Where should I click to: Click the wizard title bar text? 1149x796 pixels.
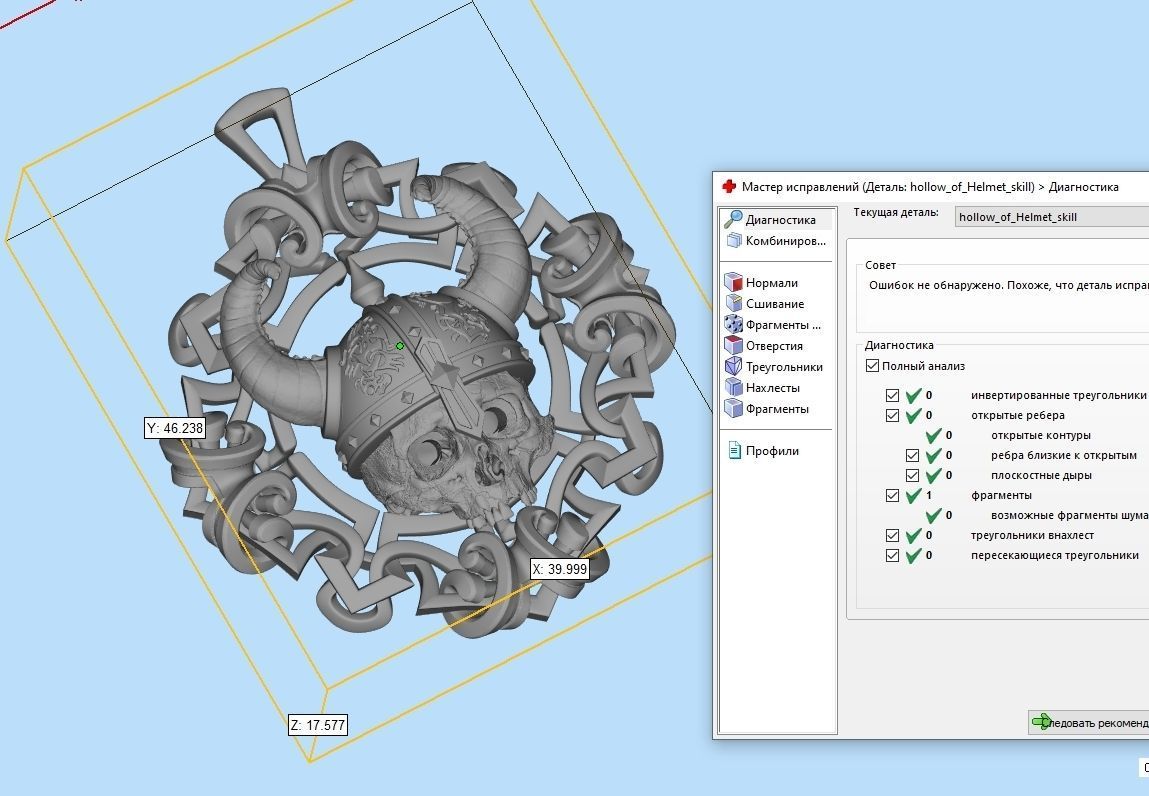click(930, 186)
